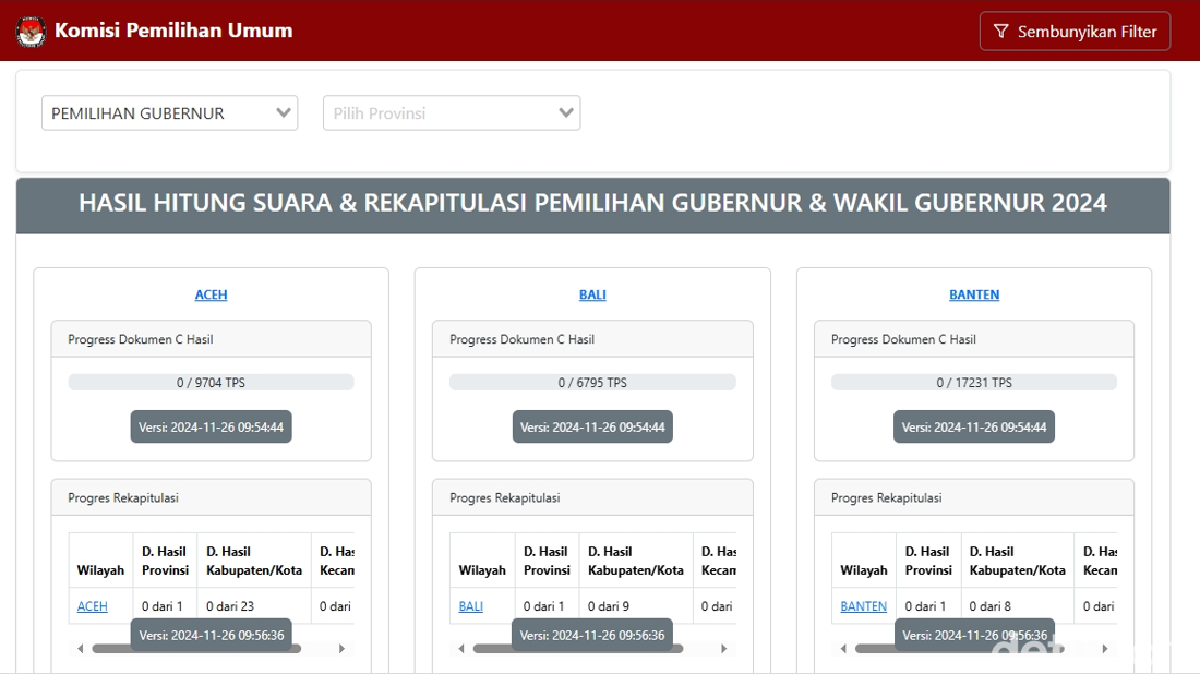Expand the Pilih Provinsi dropdown
The height and width of the screenshot is (674, 1200).
451,113
